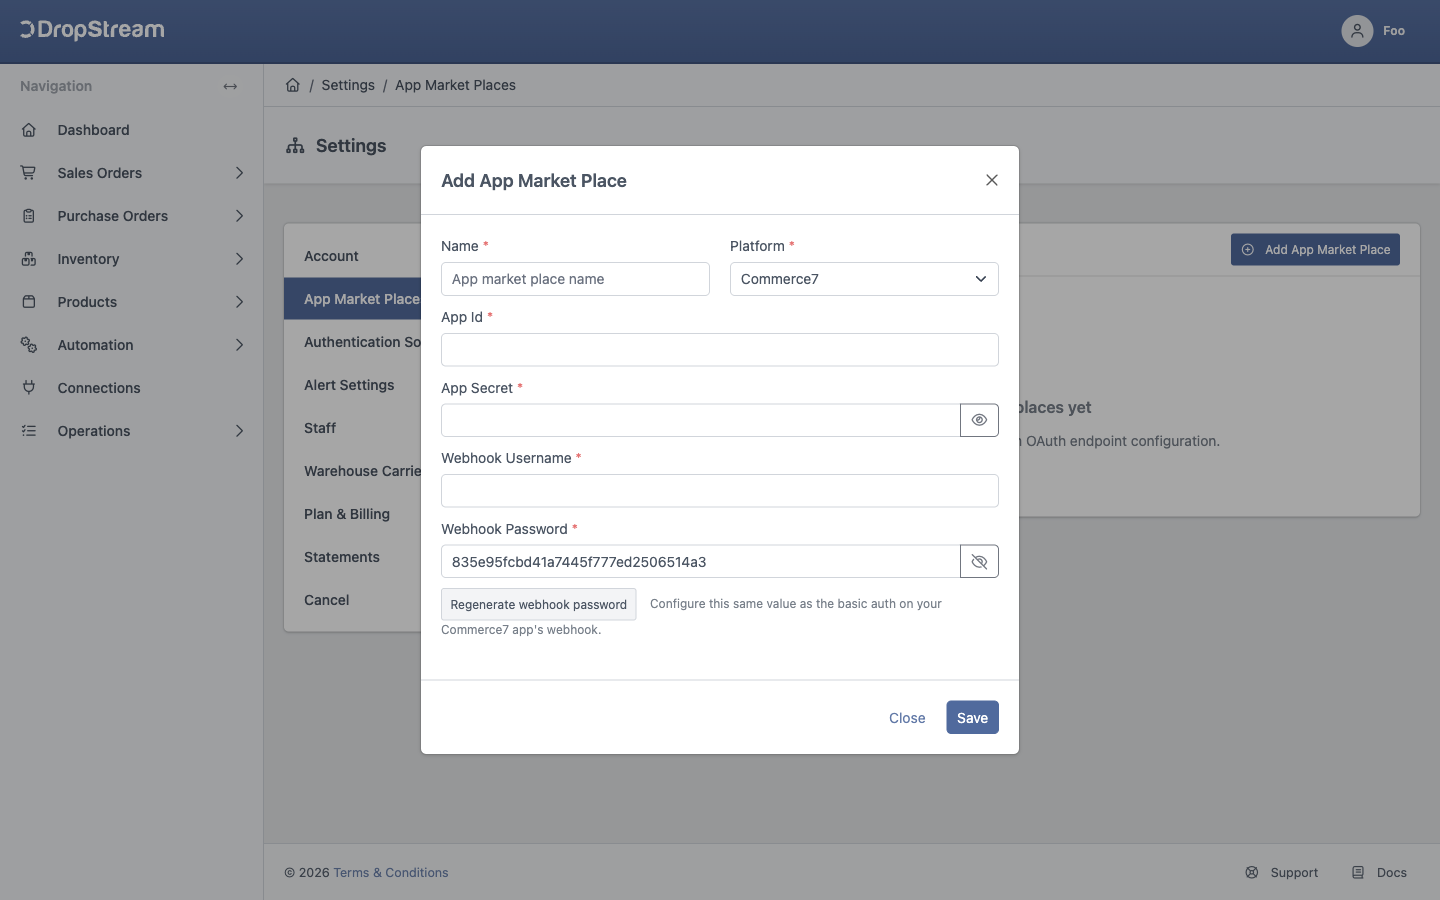Click the Webhook Password input field
Image resolution: width=1440 pixels, height=900 pixels.
point(700,561)
